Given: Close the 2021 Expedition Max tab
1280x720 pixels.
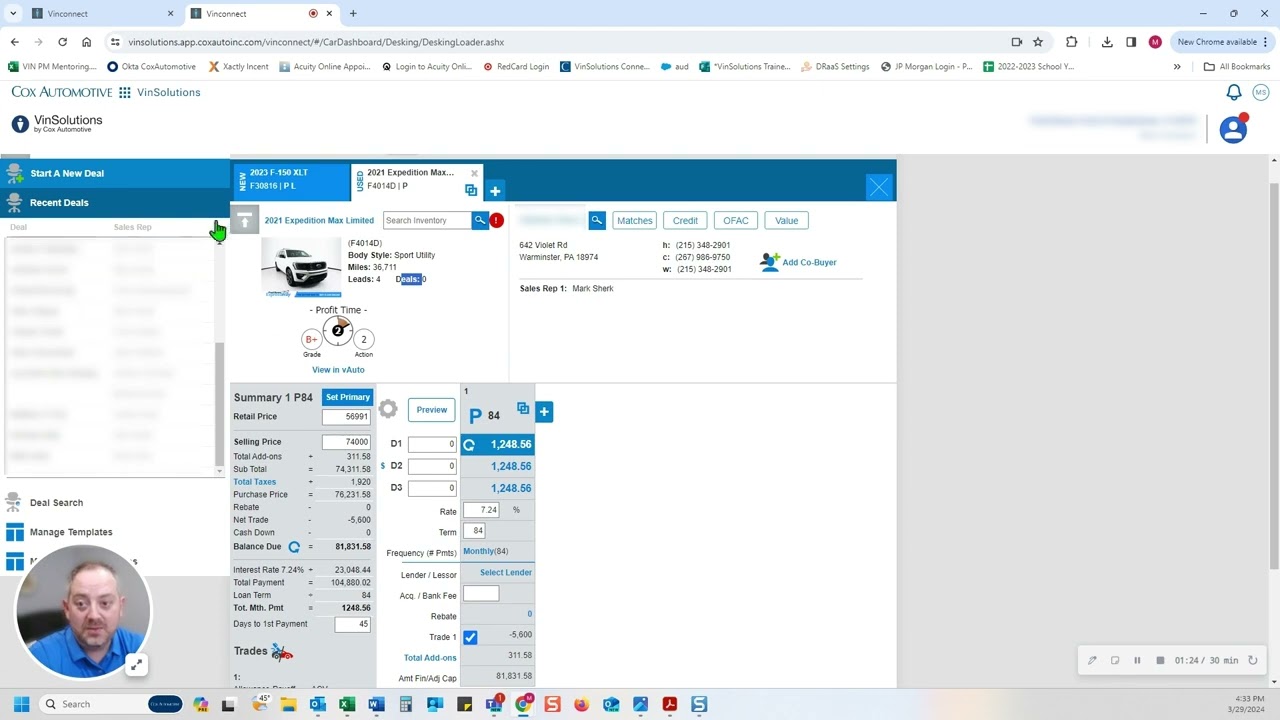Looking at the screenshot, I should click(x=474, y=173).
